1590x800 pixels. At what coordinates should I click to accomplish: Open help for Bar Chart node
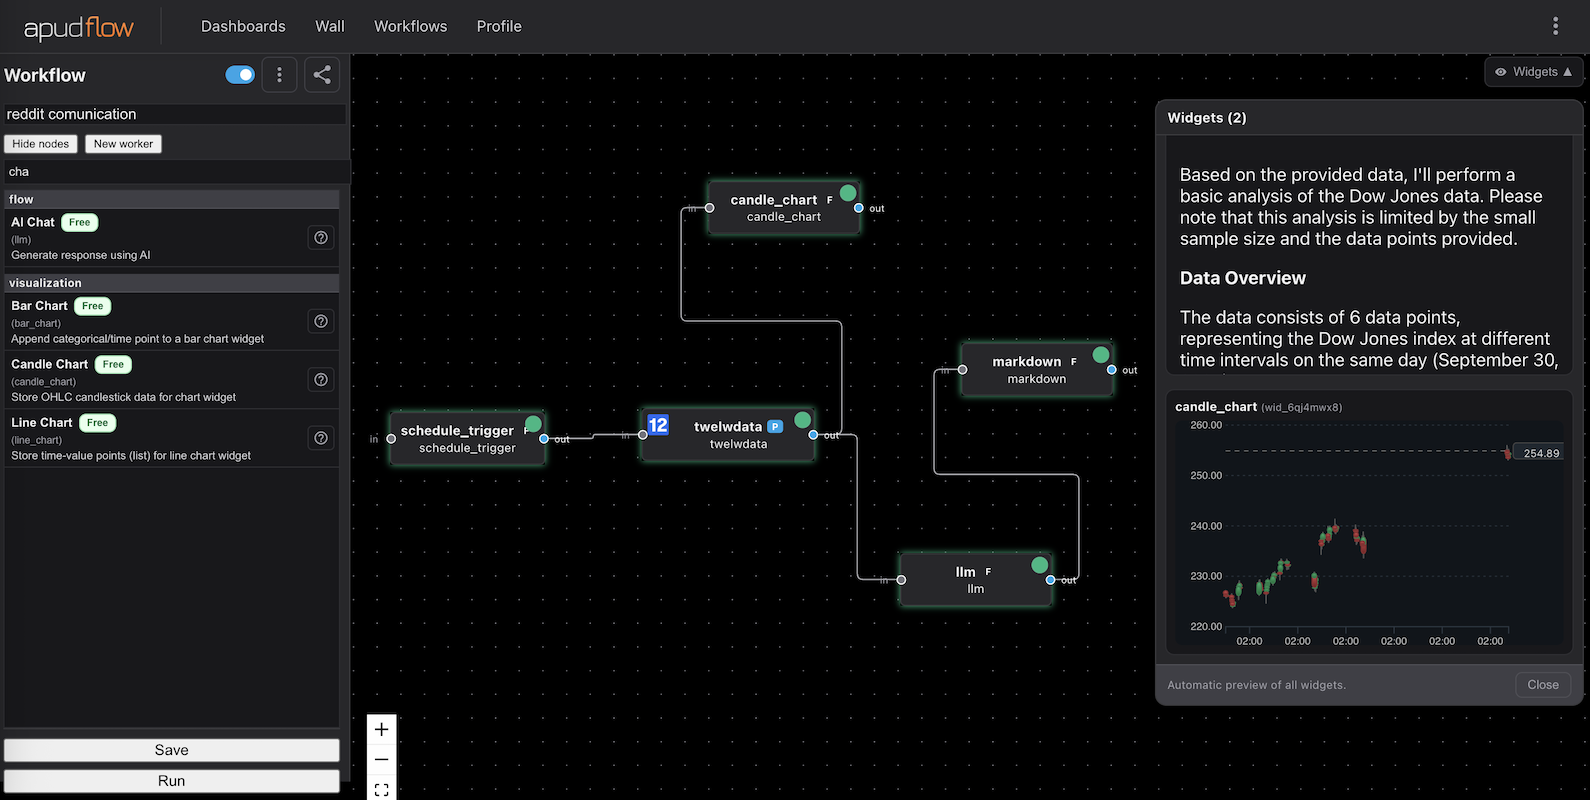coord(321,321)
